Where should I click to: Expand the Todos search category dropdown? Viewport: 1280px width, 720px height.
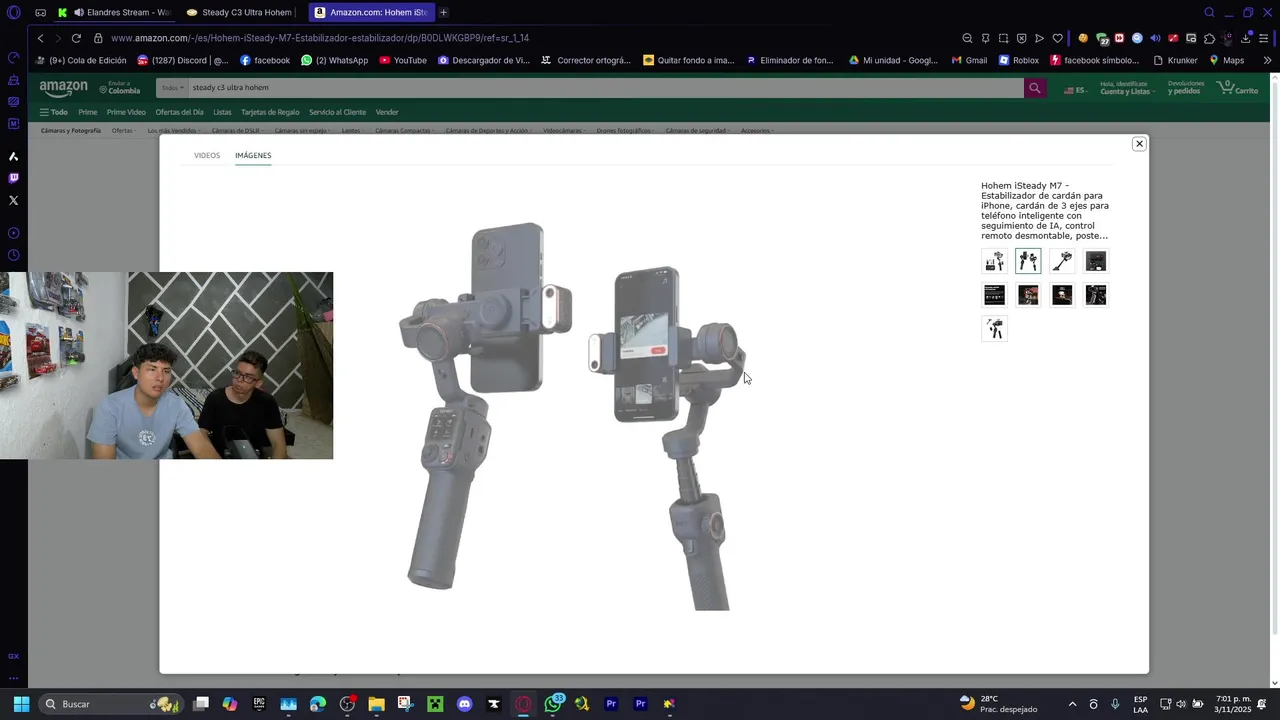point(173,88)
